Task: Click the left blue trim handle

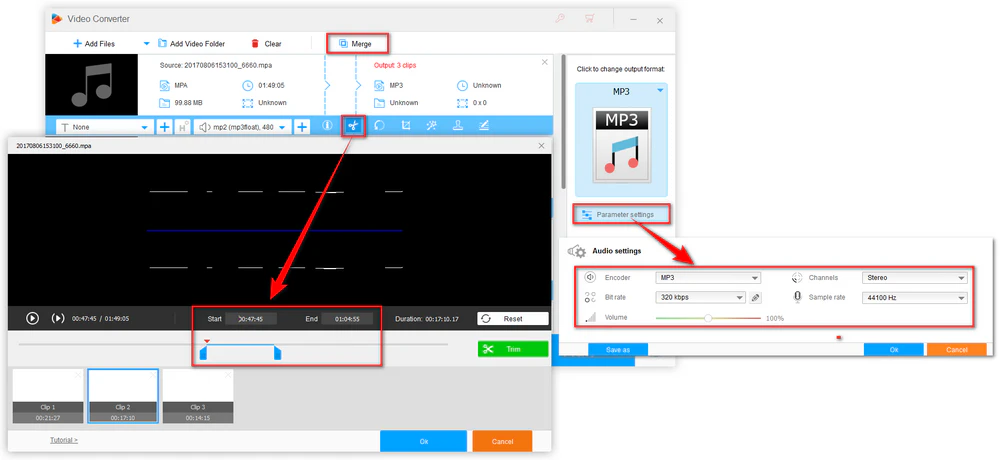Action: (x=204, y=354)
